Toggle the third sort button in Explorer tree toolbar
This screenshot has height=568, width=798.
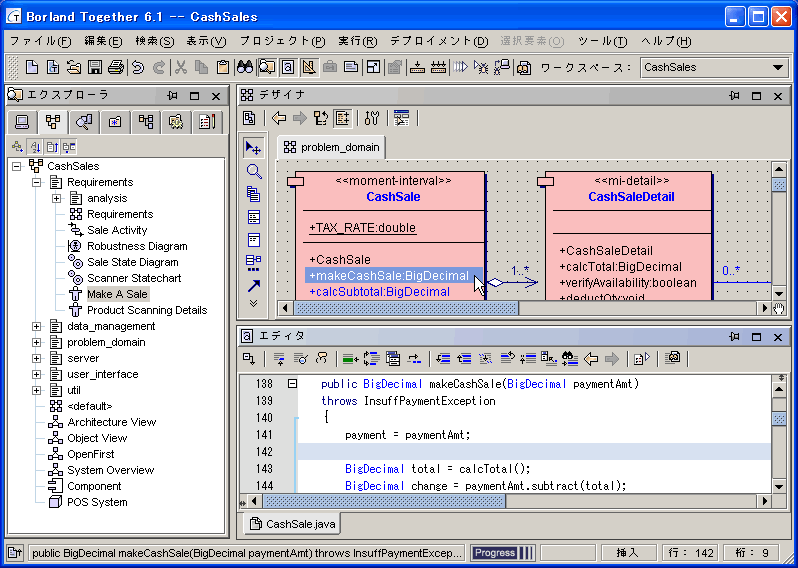tap(52, 147)
